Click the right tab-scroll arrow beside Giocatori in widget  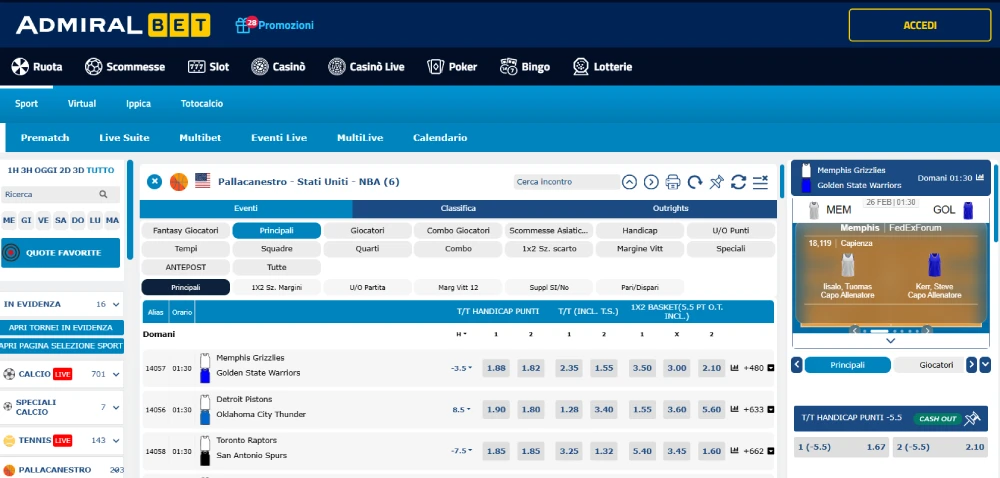[x=971, y=365]
